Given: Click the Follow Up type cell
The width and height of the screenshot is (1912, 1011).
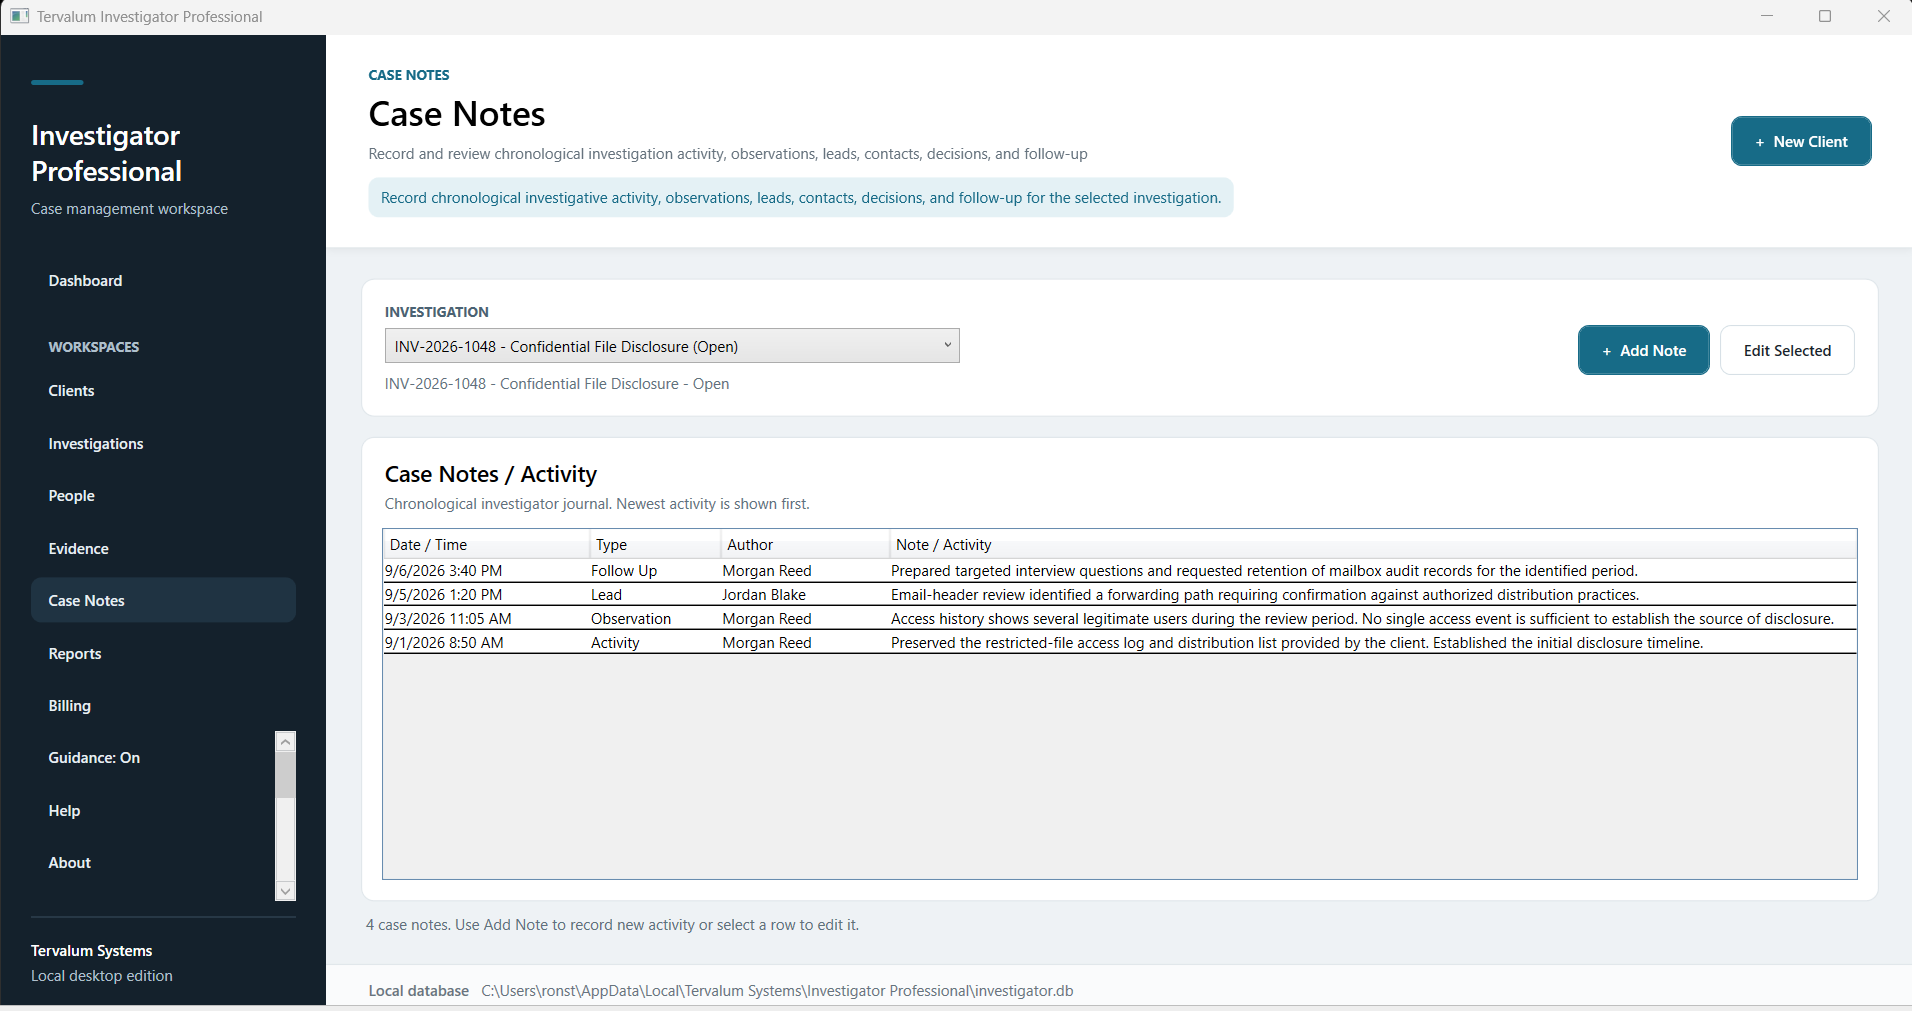Looking at the screenshot, I should 654,571.
